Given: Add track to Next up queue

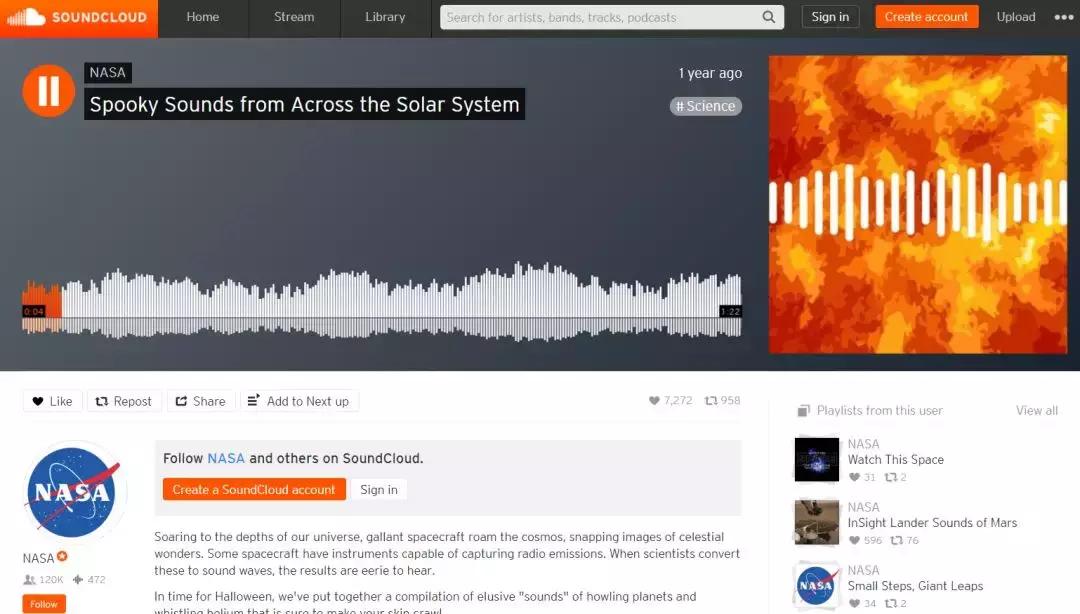Looking at the screenshot, I should pos(299,401).
